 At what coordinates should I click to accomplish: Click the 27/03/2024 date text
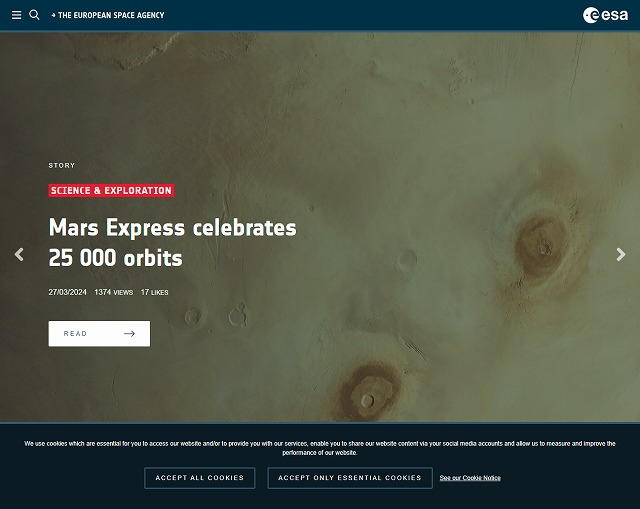tap(67, 292)
